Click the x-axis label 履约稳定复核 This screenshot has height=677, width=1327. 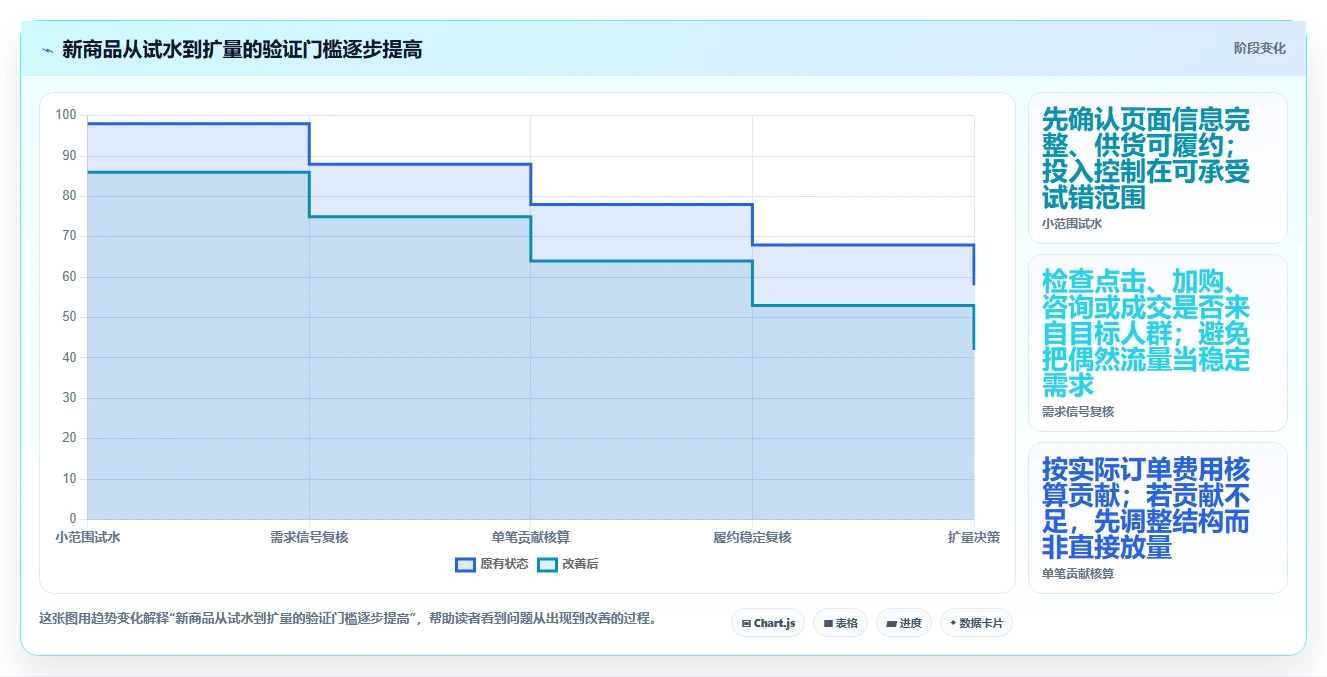[752, 537]
